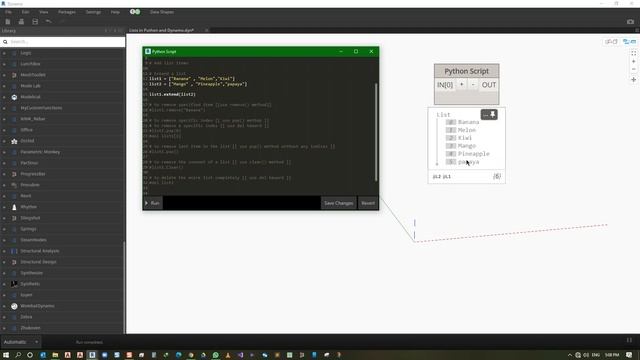The image size is (640, 360).
Task: Expand the Logic library category
Action: 4,53
